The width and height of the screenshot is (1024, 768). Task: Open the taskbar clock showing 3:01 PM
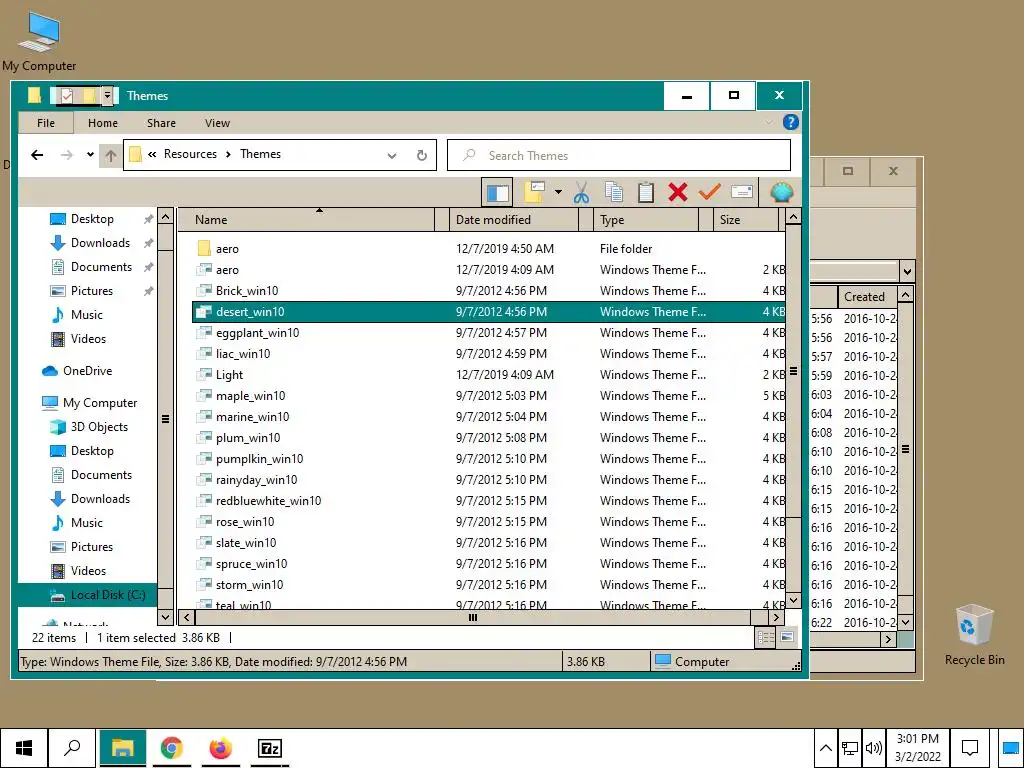pos(918,748)
